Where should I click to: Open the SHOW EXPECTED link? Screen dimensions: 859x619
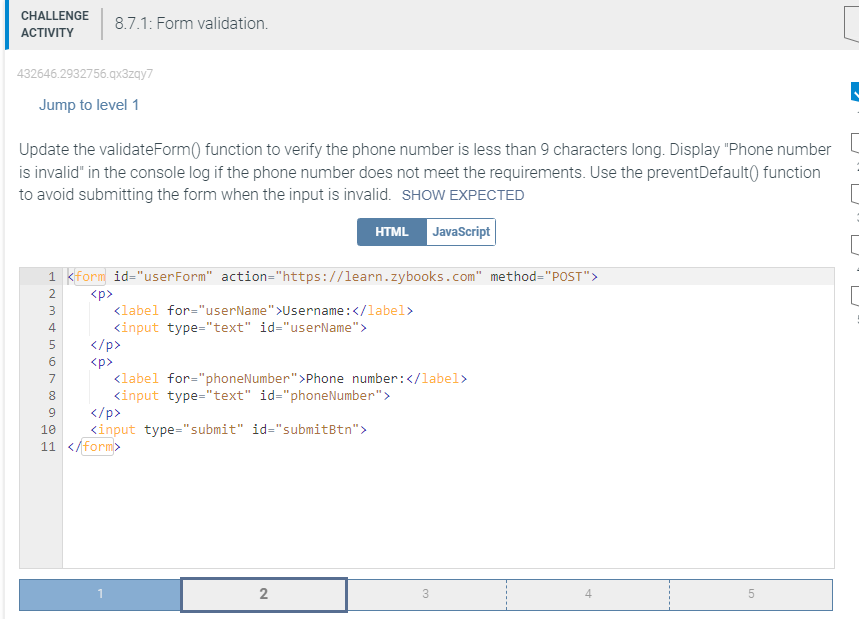463,195
